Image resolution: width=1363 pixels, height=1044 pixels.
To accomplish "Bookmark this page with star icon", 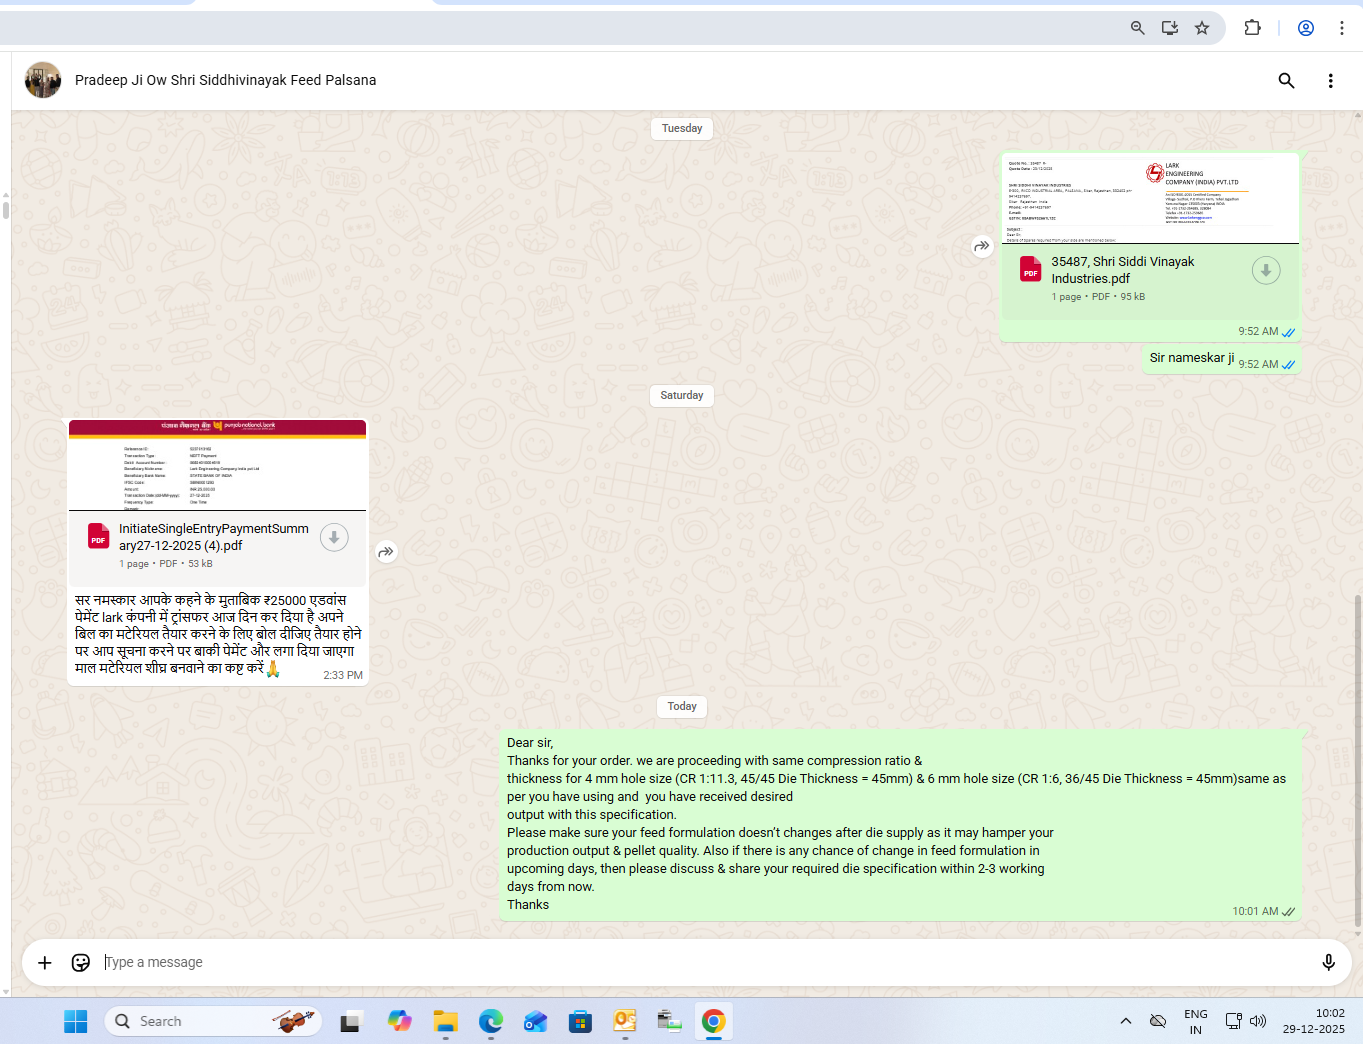I will [1202, 28].
